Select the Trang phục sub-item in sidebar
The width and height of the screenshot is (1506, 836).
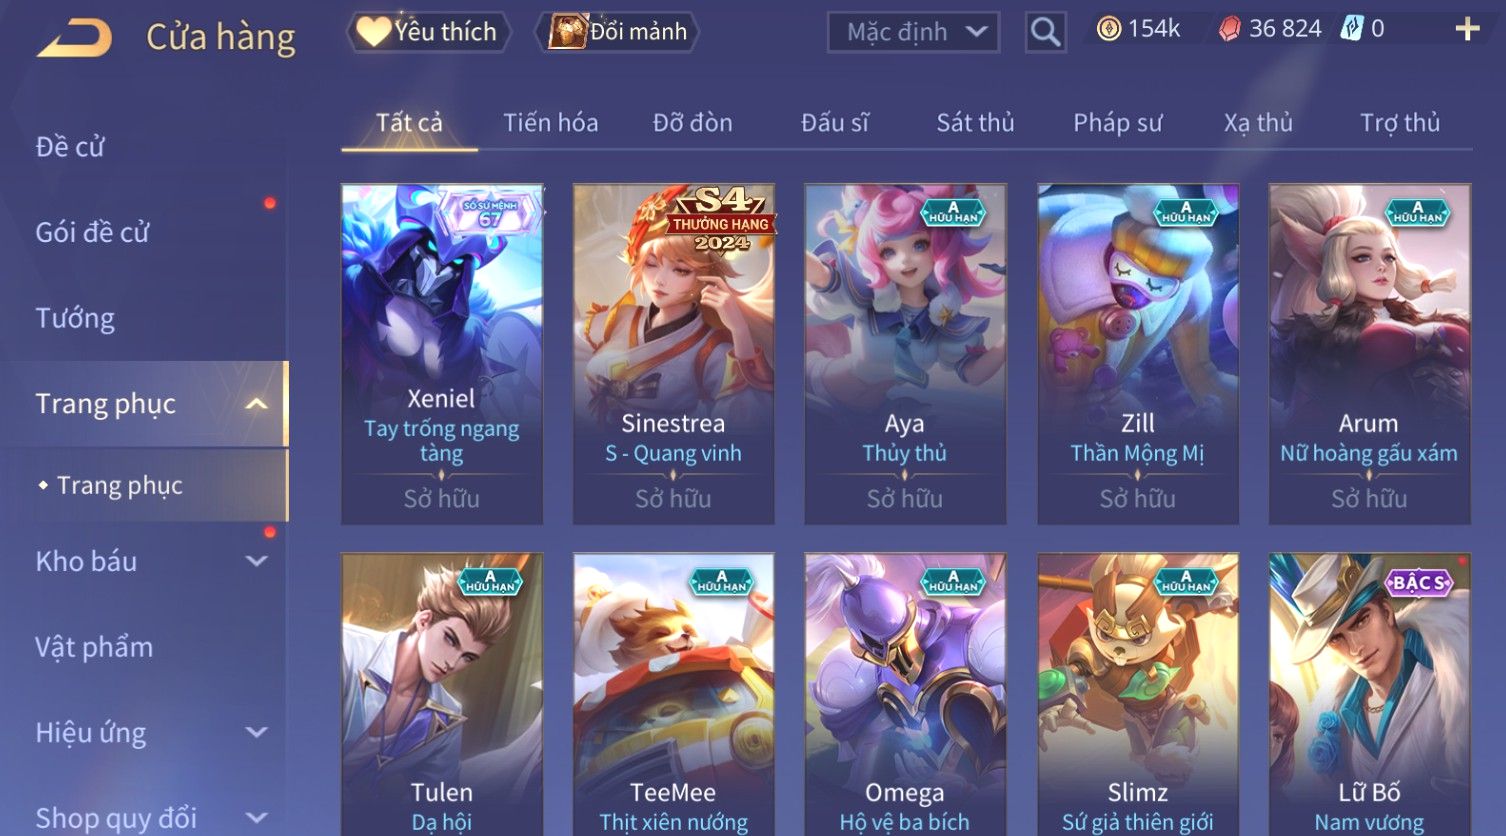pos(120,485)
